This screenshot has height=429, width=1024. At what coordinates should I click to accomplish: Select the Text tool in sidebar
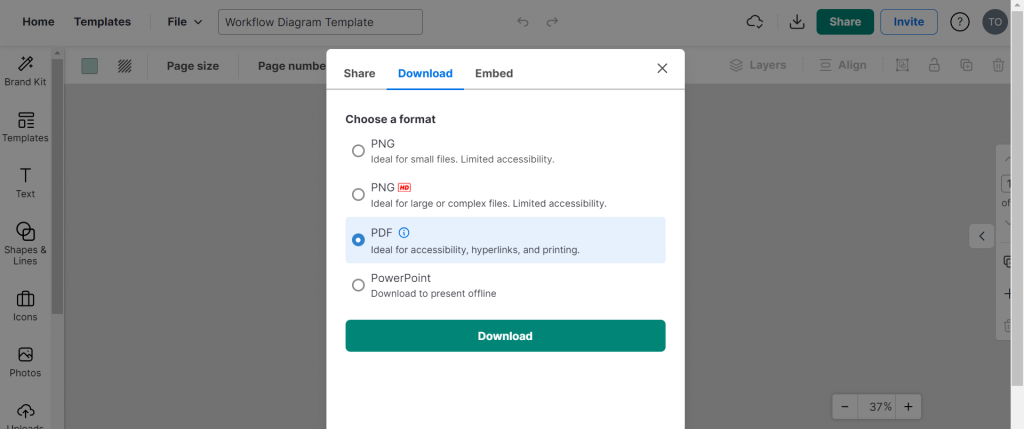(25, 183)
